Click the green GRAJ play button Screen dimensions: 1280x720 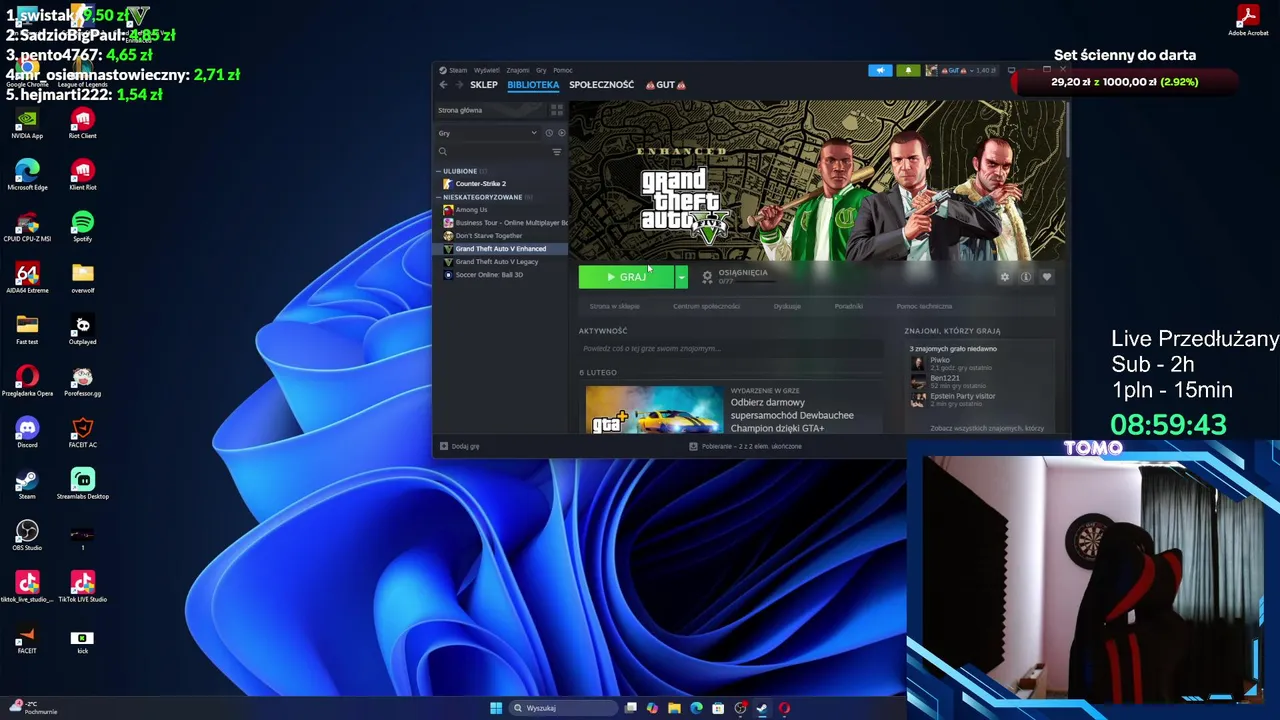(x=626, y=277)
